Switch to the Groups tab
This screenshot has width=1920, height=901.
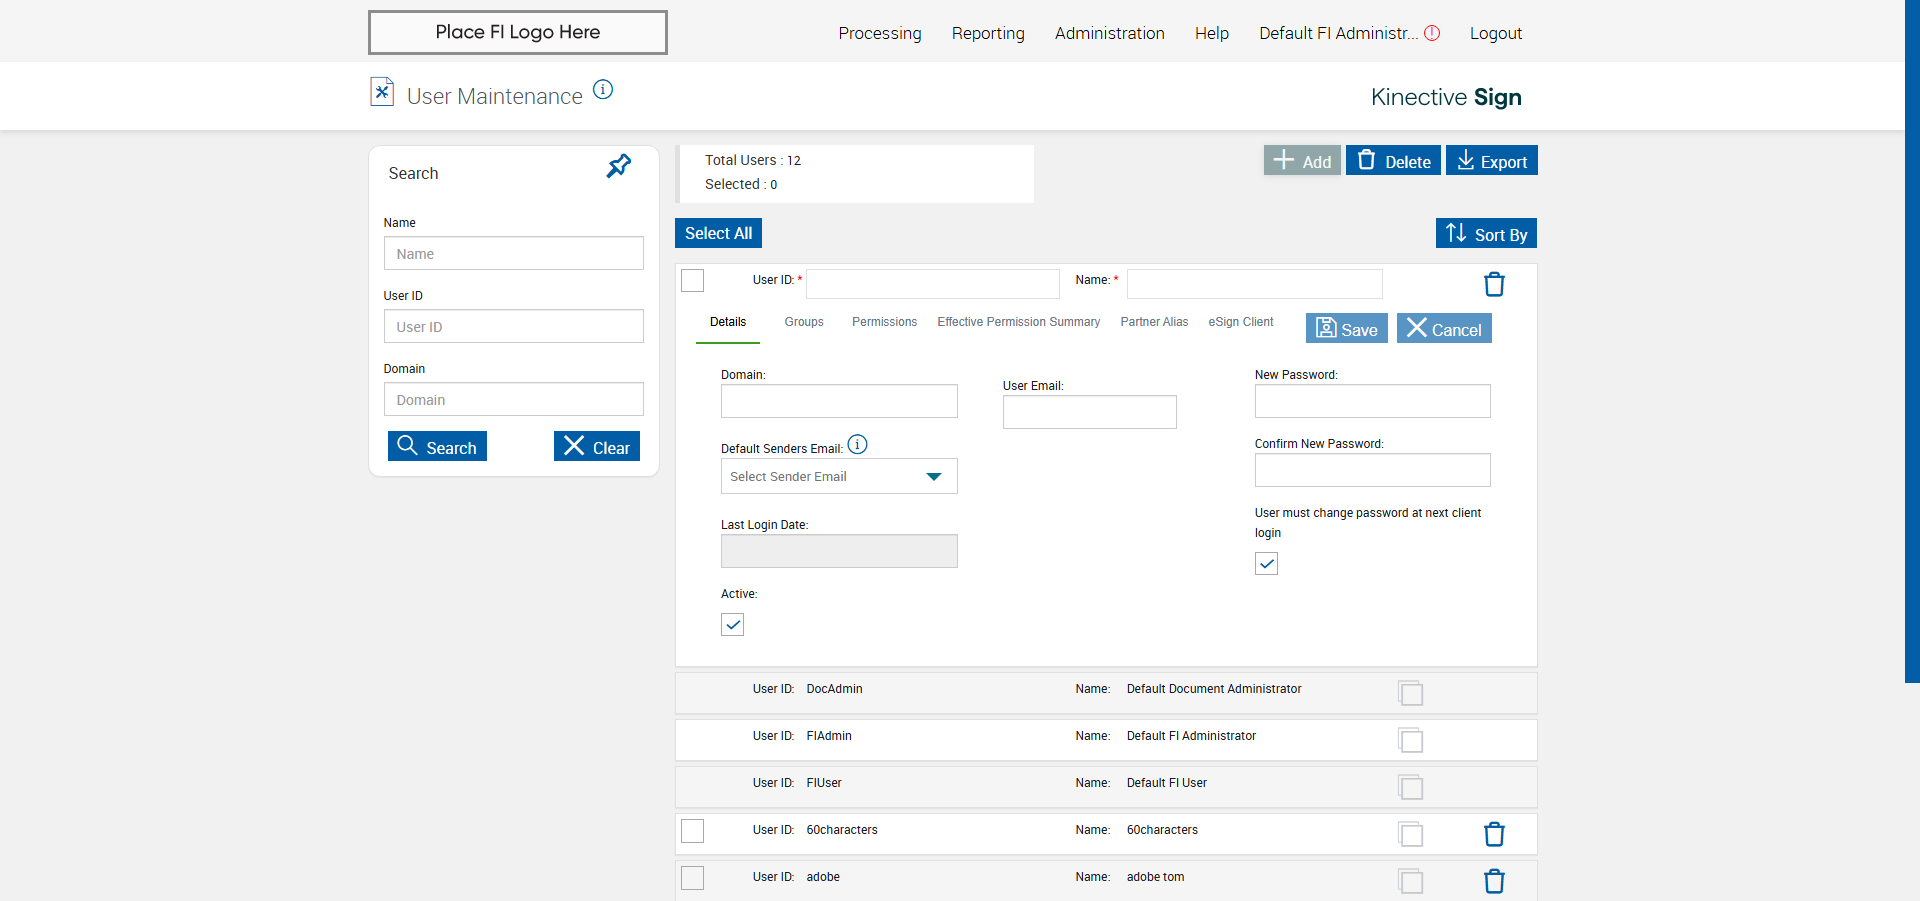tap(804, 322)
